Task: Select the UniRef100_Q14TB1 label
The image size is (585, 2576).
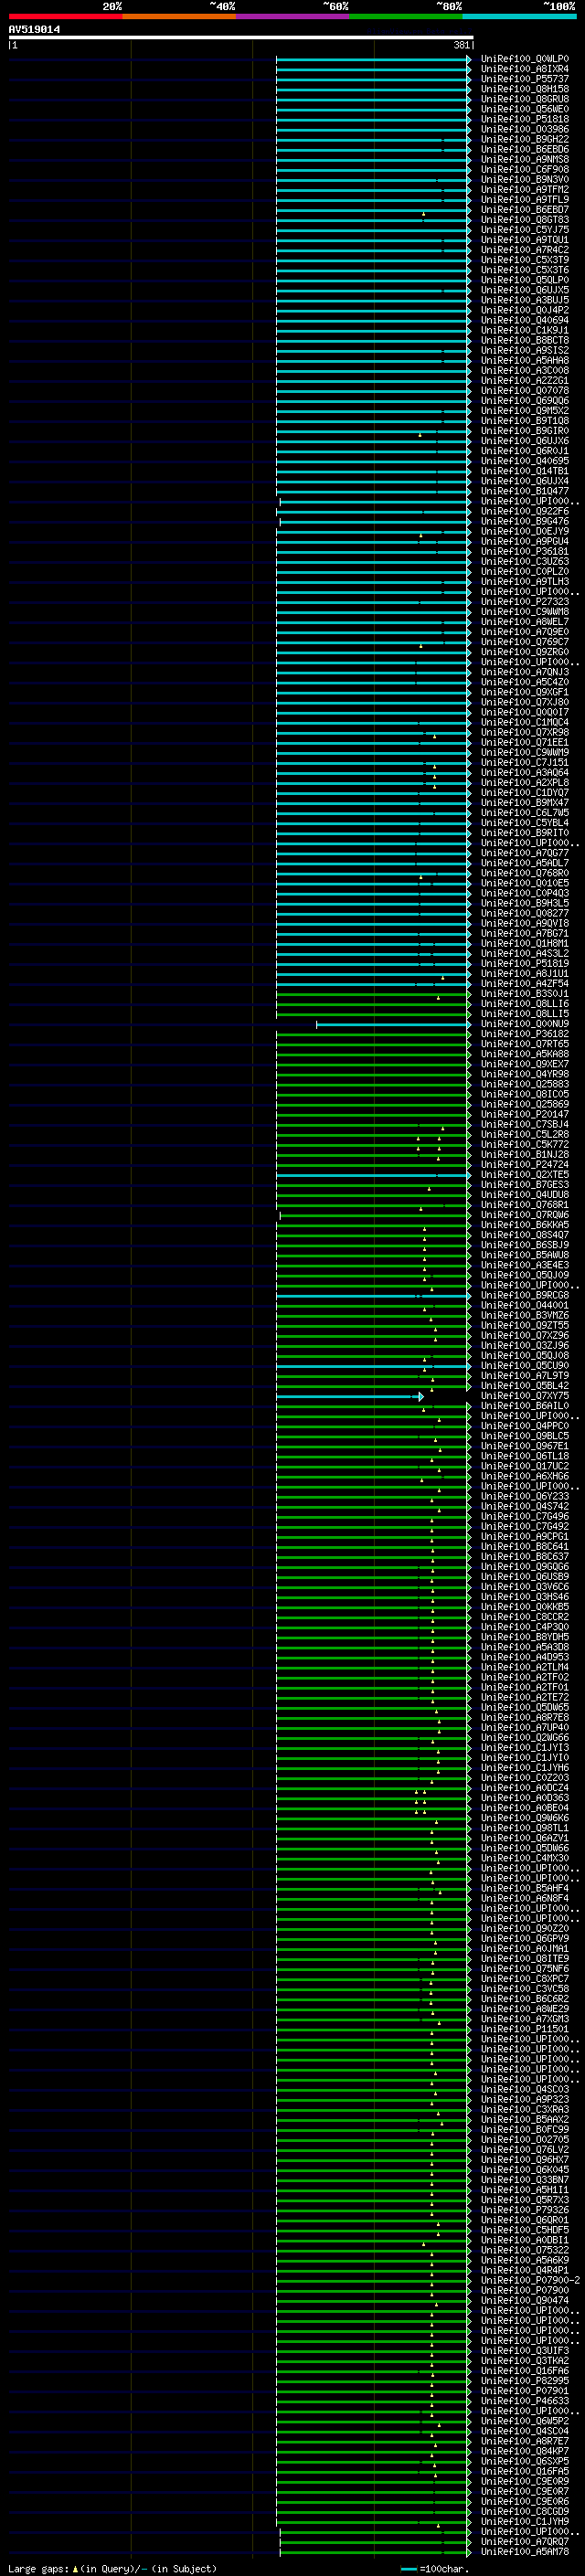Action: pyautogui.click(x=524, y=471)
